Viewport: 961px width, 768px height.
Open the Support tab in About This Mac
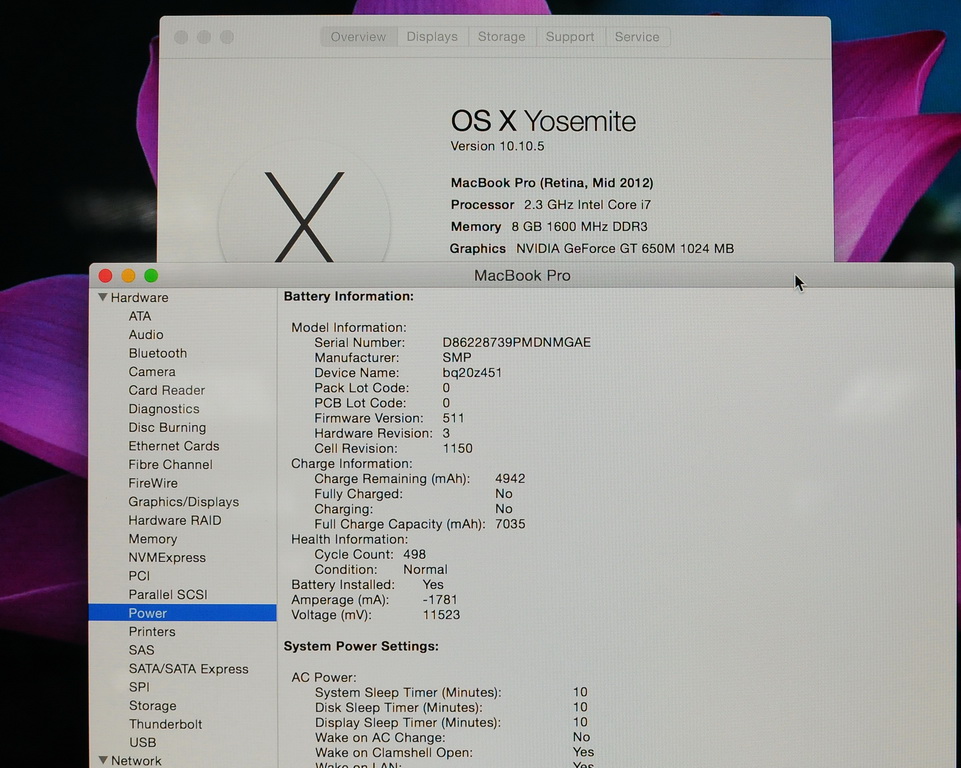[570, 37]
